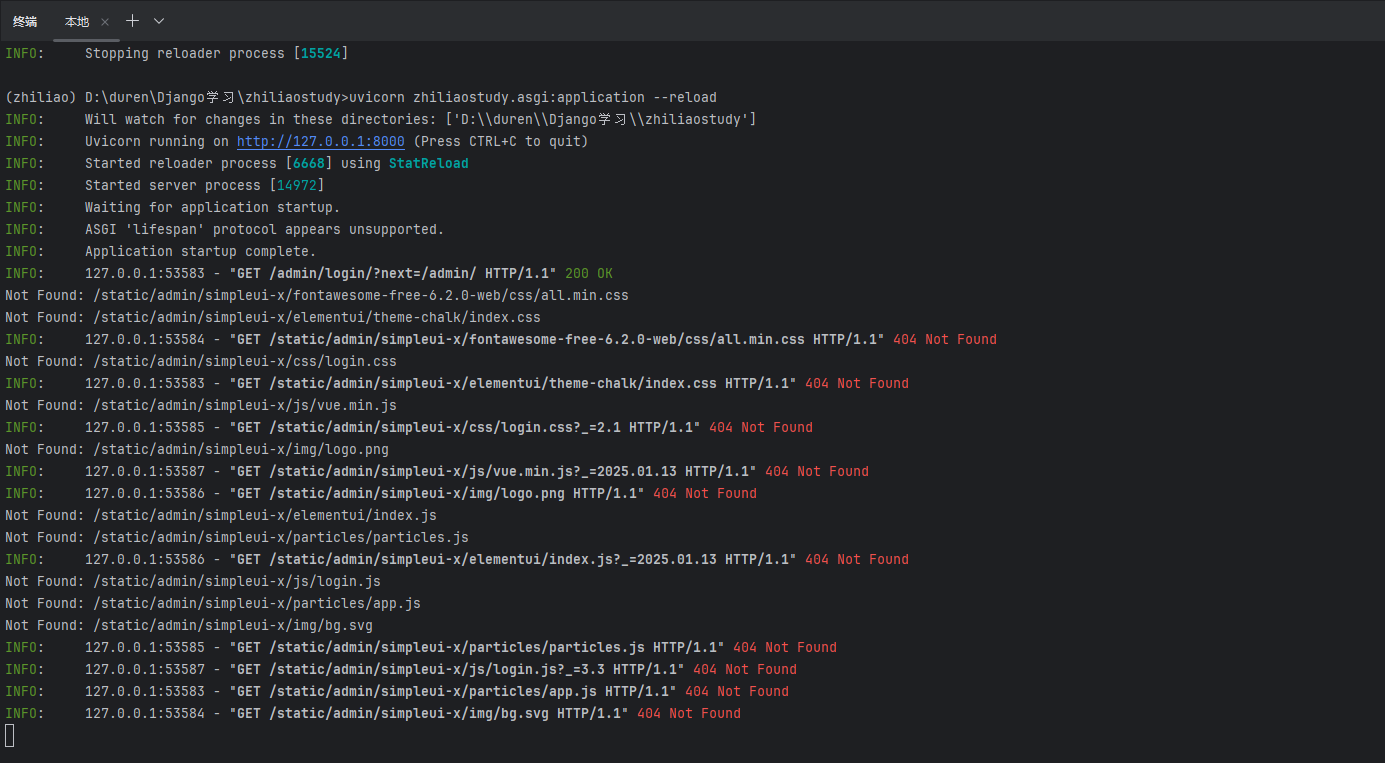1385x763 pixels.
Task: Click Not Found line for theme-chalk/index.css
Action: [273, 317]
